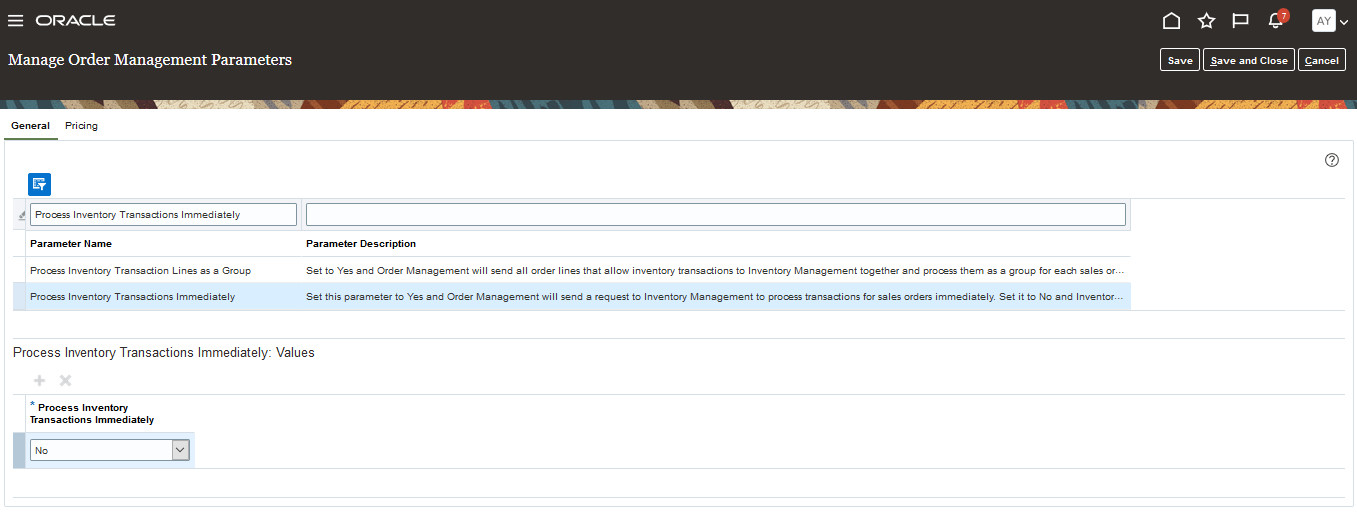Open the Watchlist flag icon
The image size is (1357, 512).
(x=1240, y=21)
